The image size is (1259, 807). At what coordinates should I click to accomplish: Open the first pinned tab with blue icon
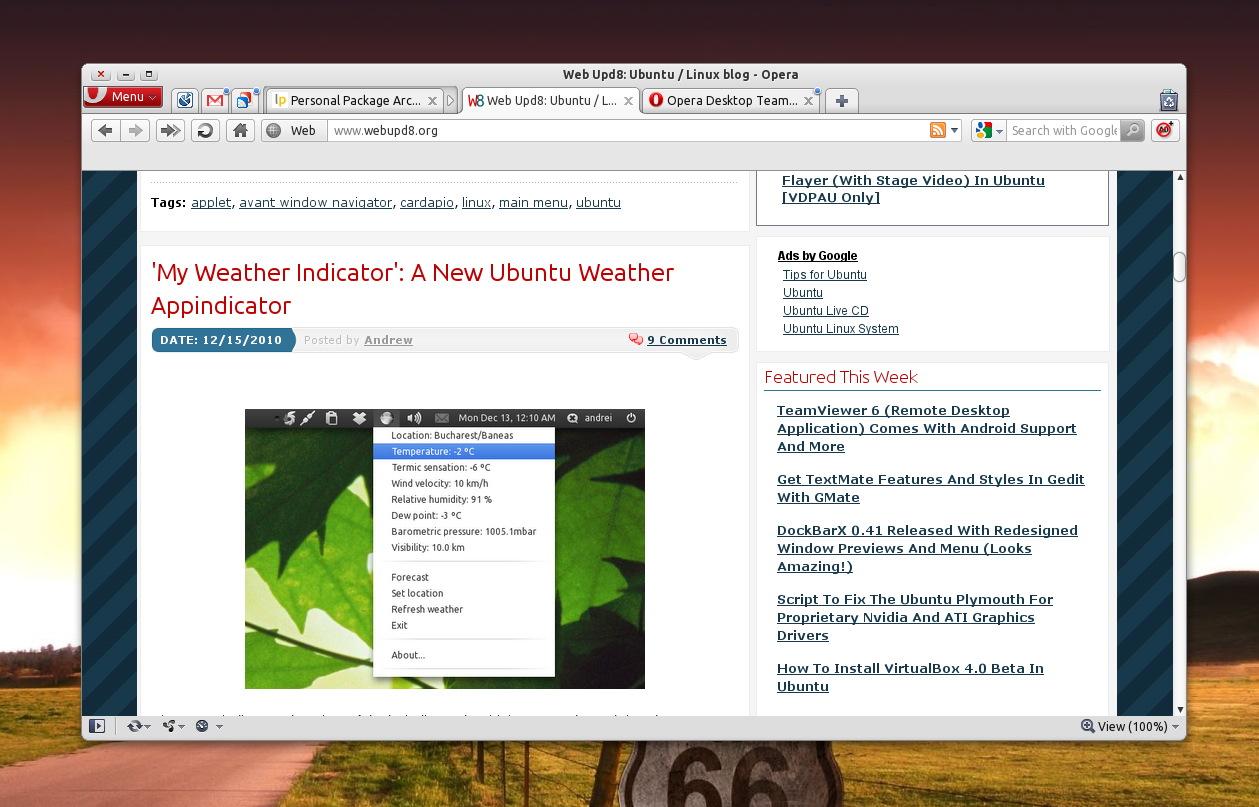184,100
